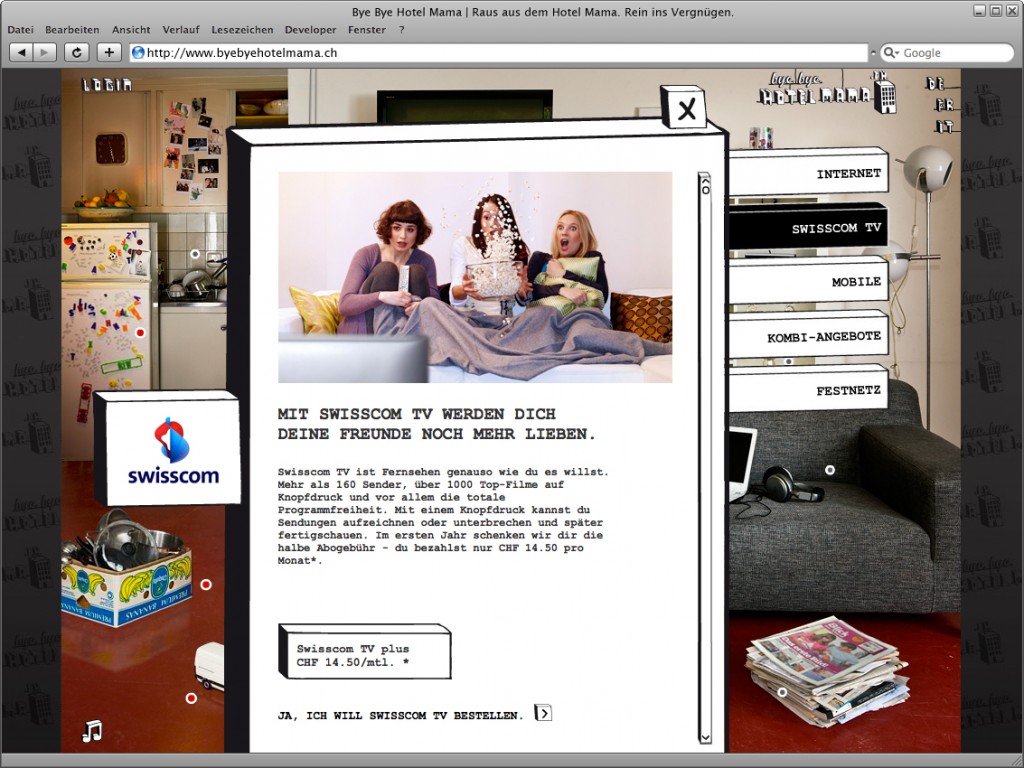Open the Google search magnifier dropdown
The height and width of the screenshot is (768, 1024).
891,53
